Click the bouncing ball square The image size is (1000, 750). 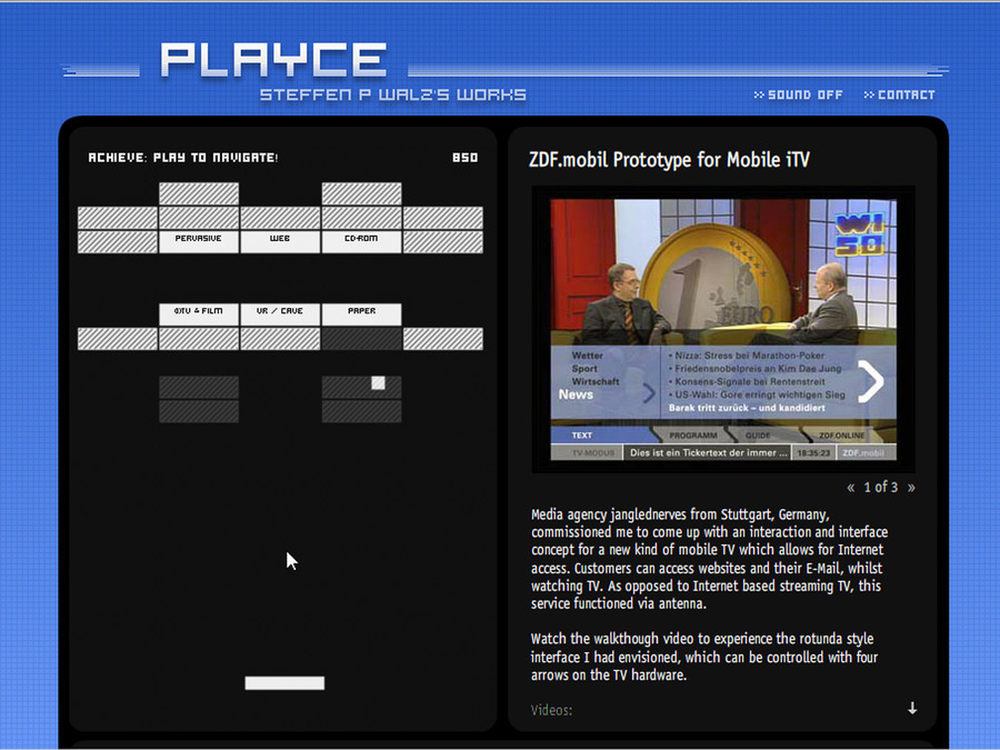(378, 383)
